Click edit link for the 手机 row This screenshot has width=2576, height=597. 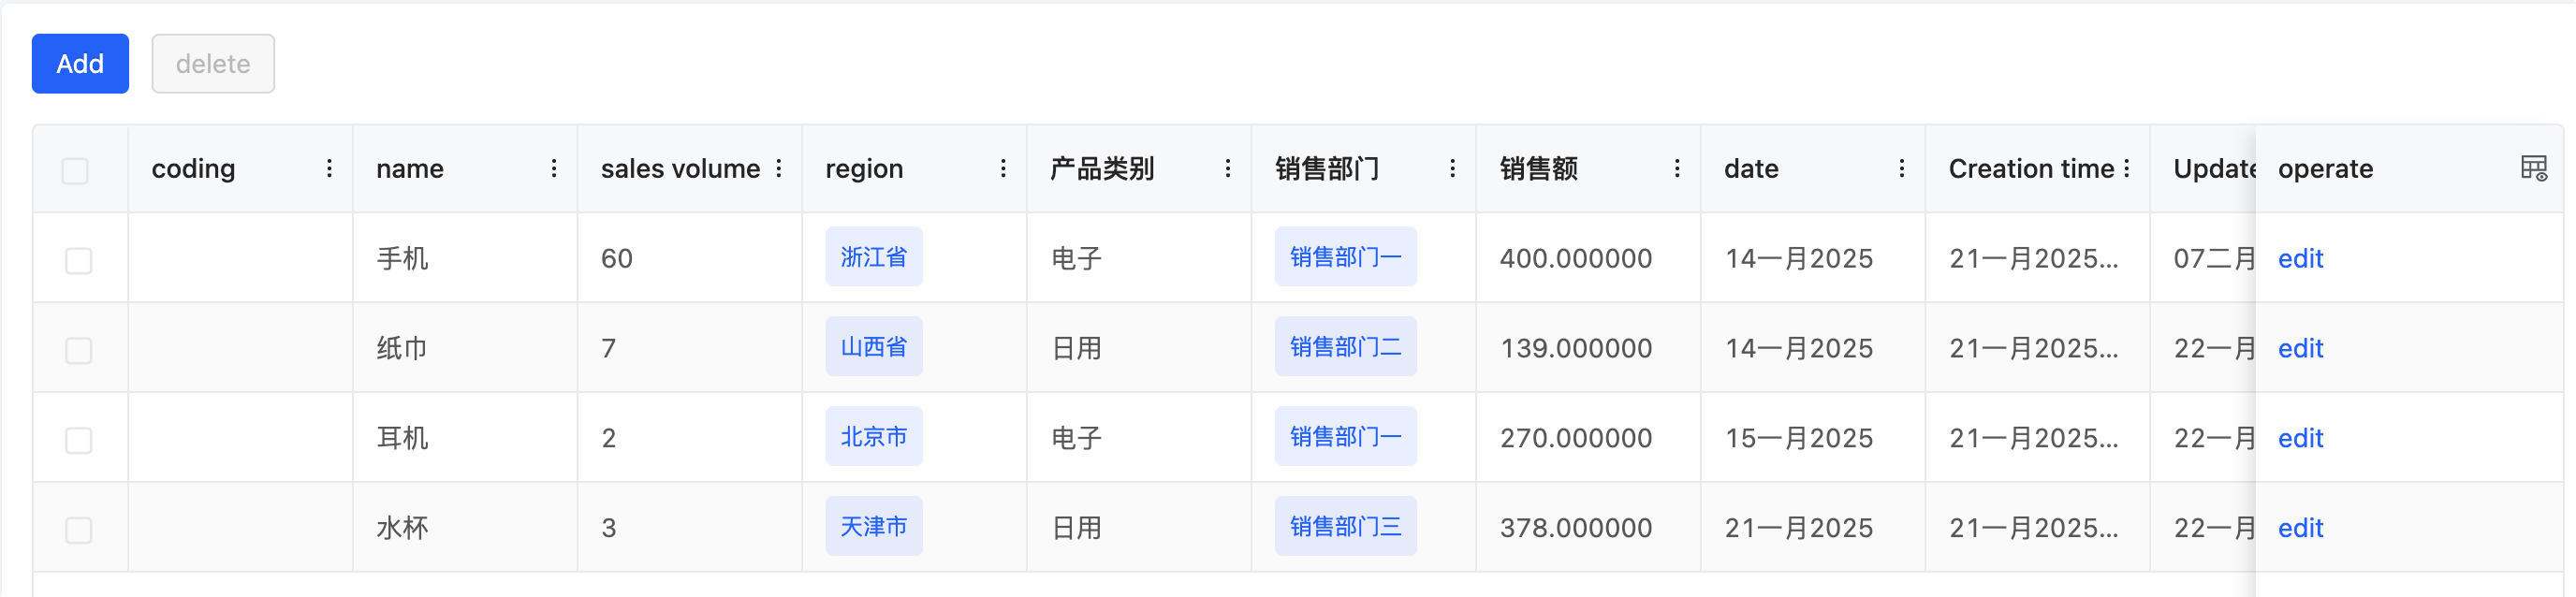[2300, 259]
